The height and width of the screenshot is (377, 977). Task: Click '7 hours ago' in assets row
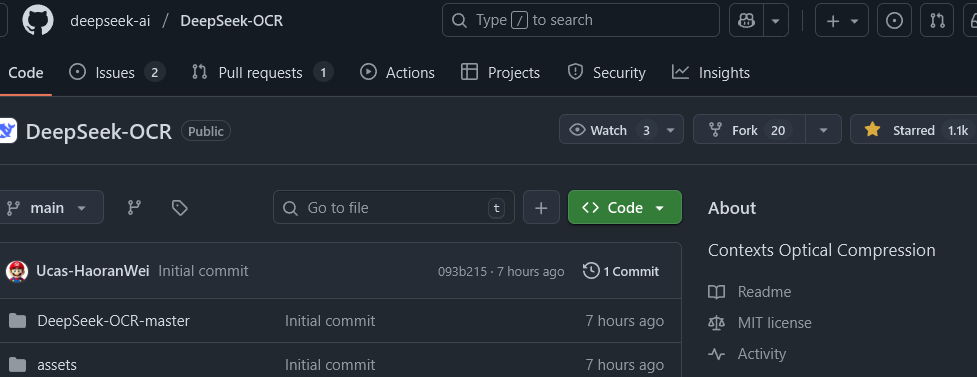[x=624, y=365]
